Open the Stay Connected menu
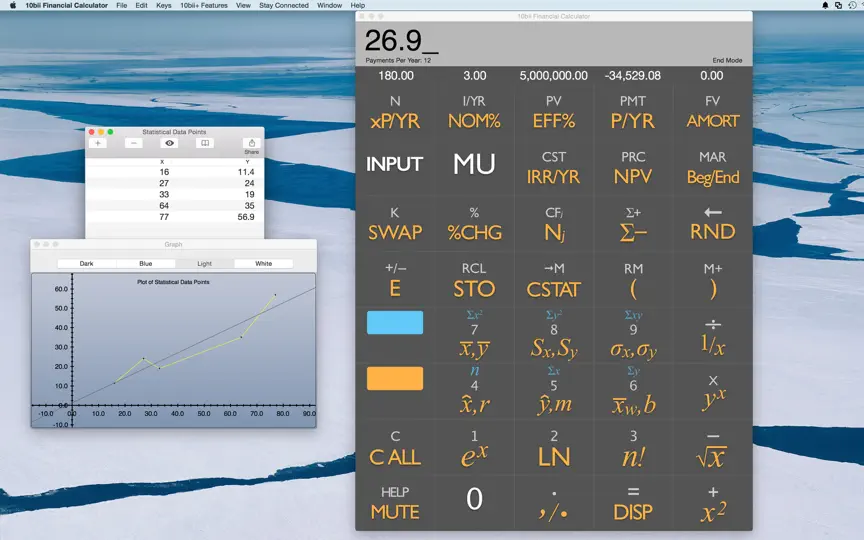 pyautogui.click(x=284, y=5)
